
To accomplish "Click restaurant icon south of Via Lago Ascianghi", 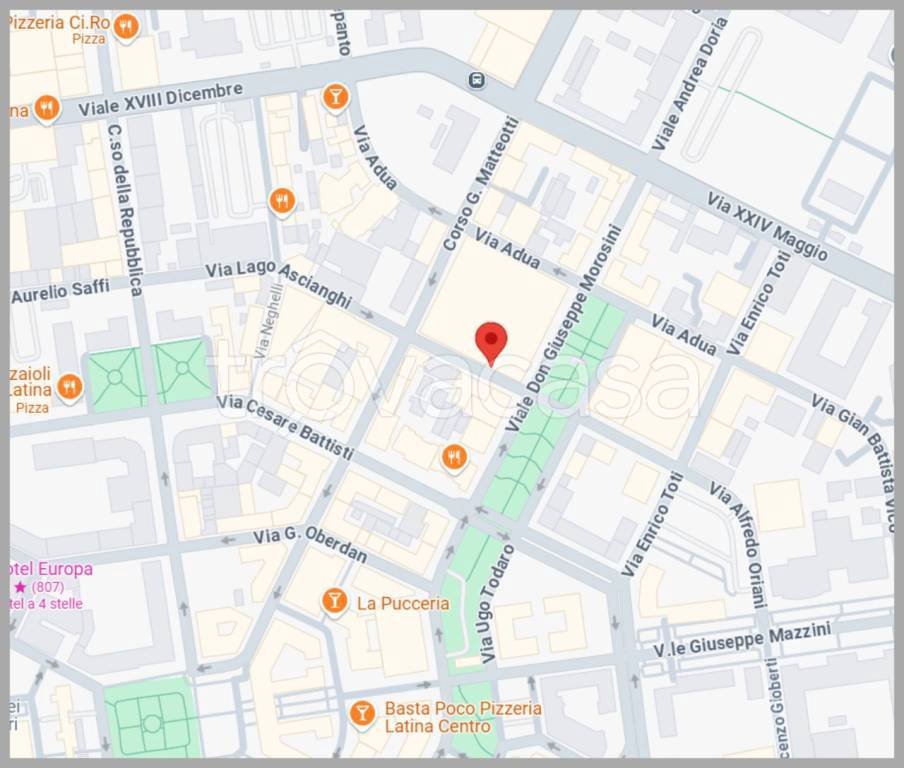I will point(454,457).
